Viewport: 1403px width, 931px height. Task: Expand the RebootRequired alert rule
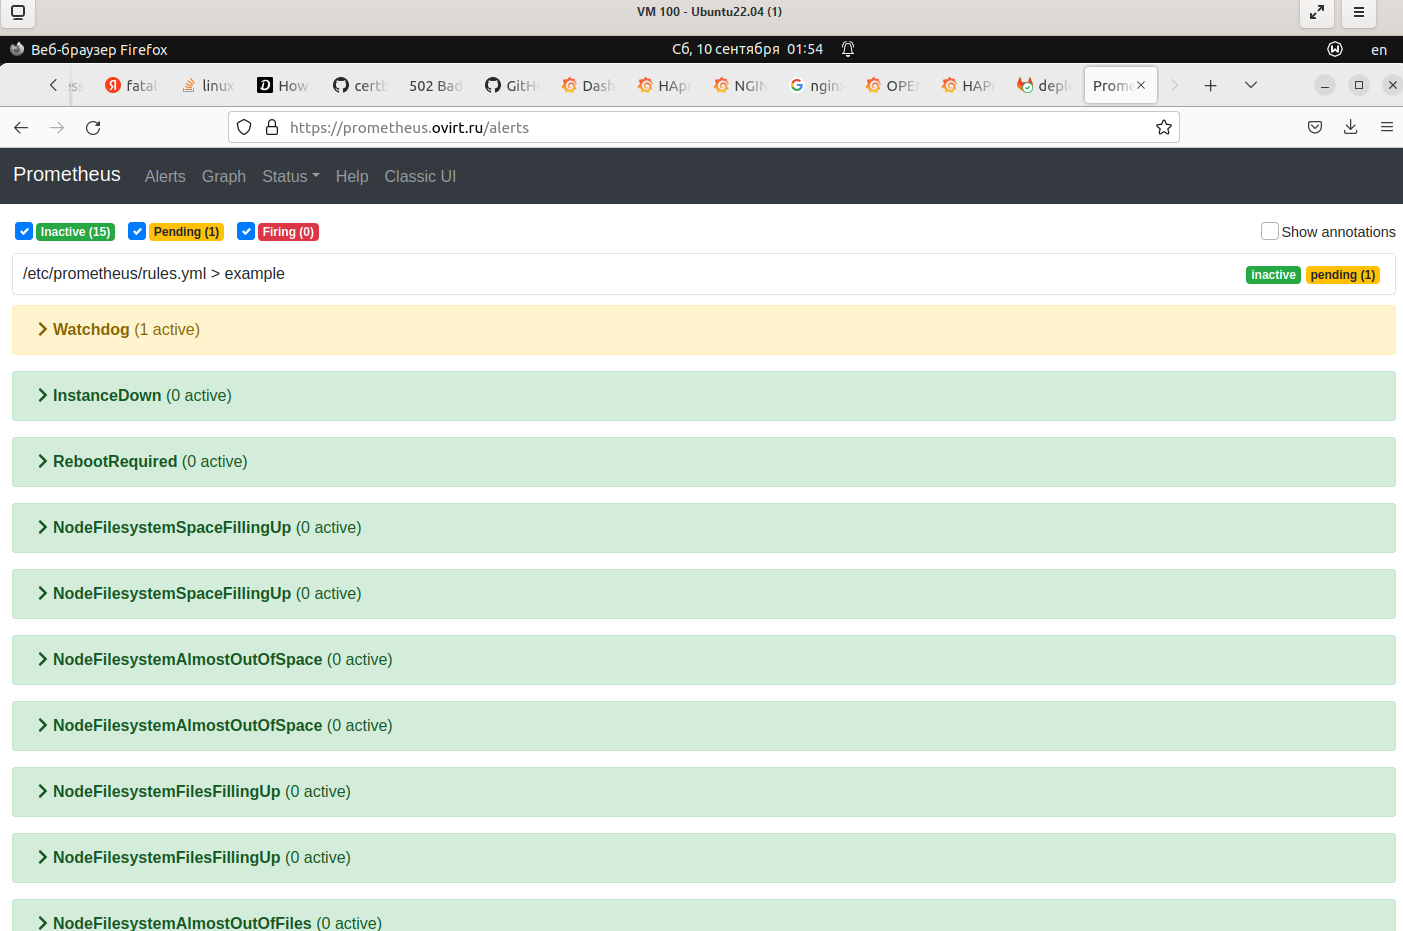(x=704, y=462)
